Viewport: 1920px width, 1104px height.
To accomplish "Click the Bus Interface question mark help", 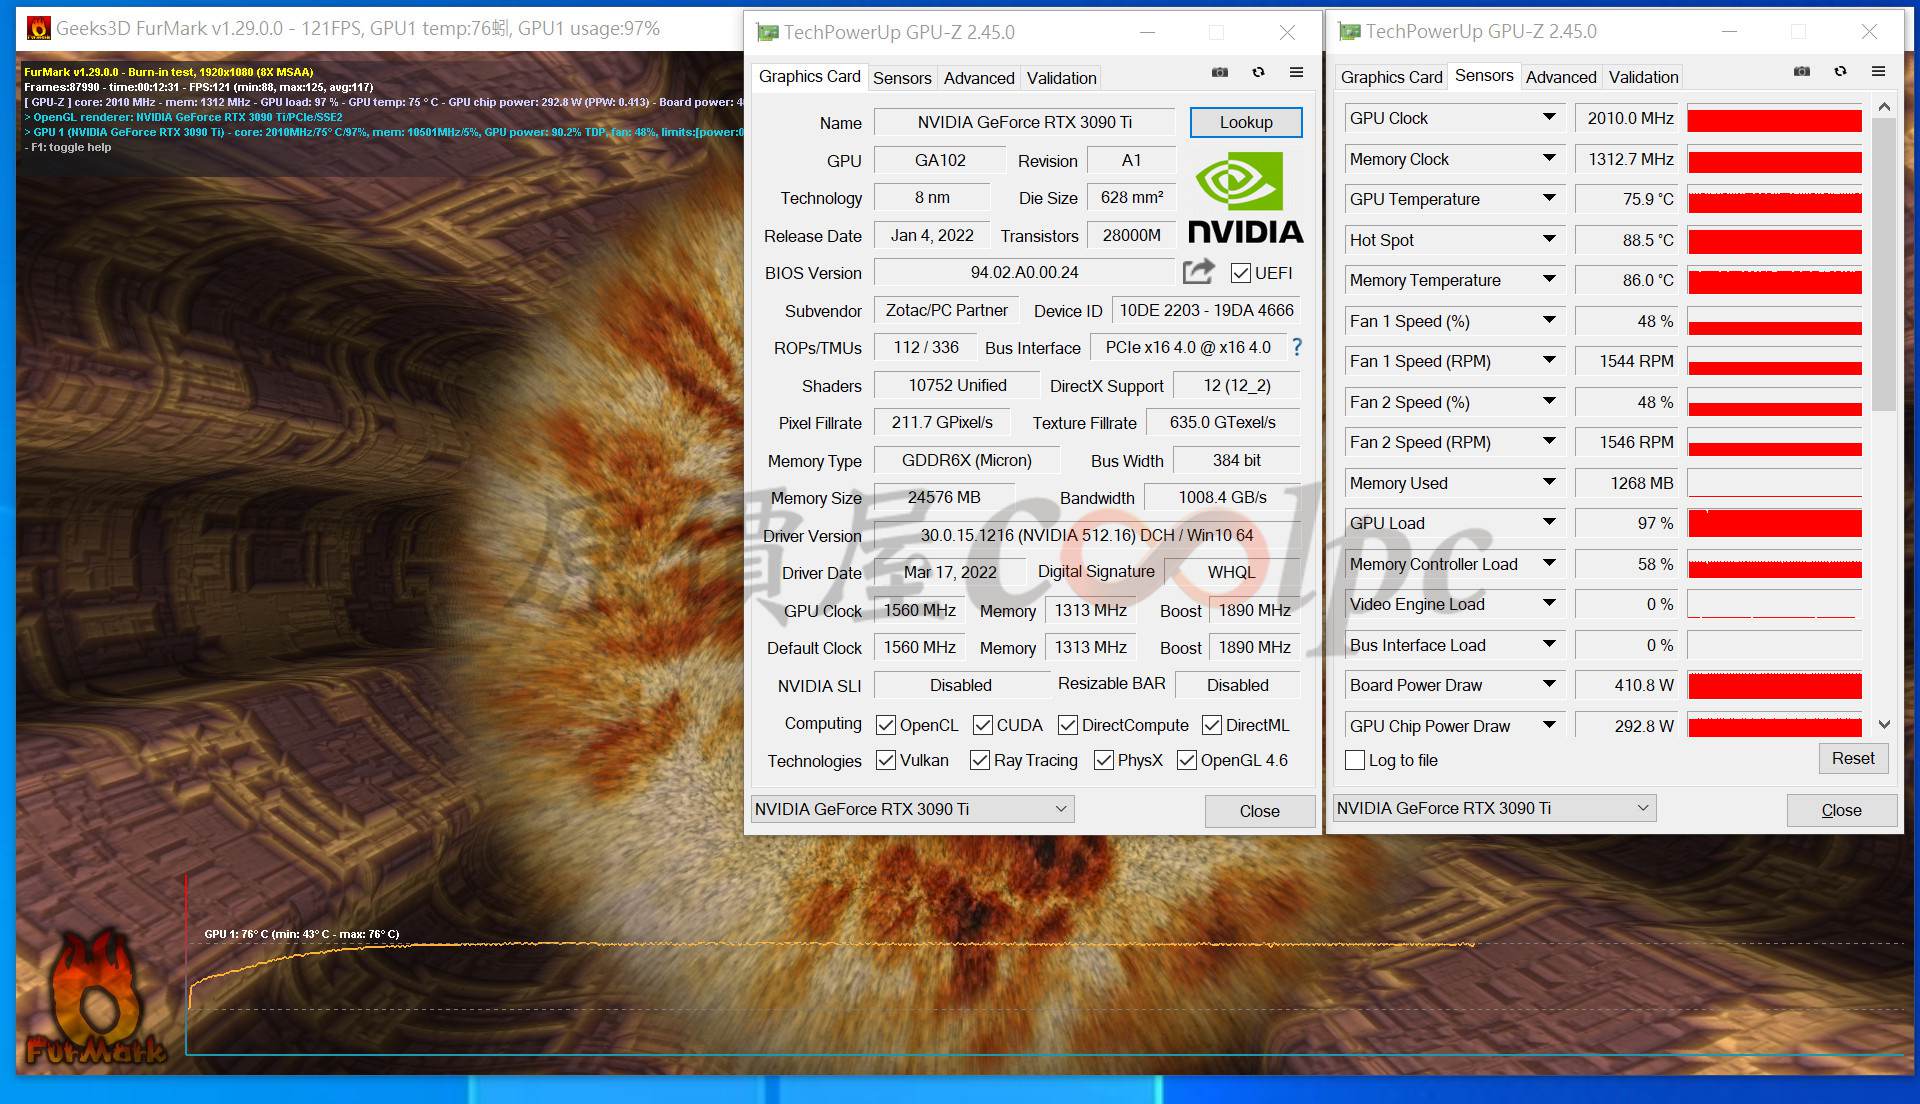I will point(1297,347).
